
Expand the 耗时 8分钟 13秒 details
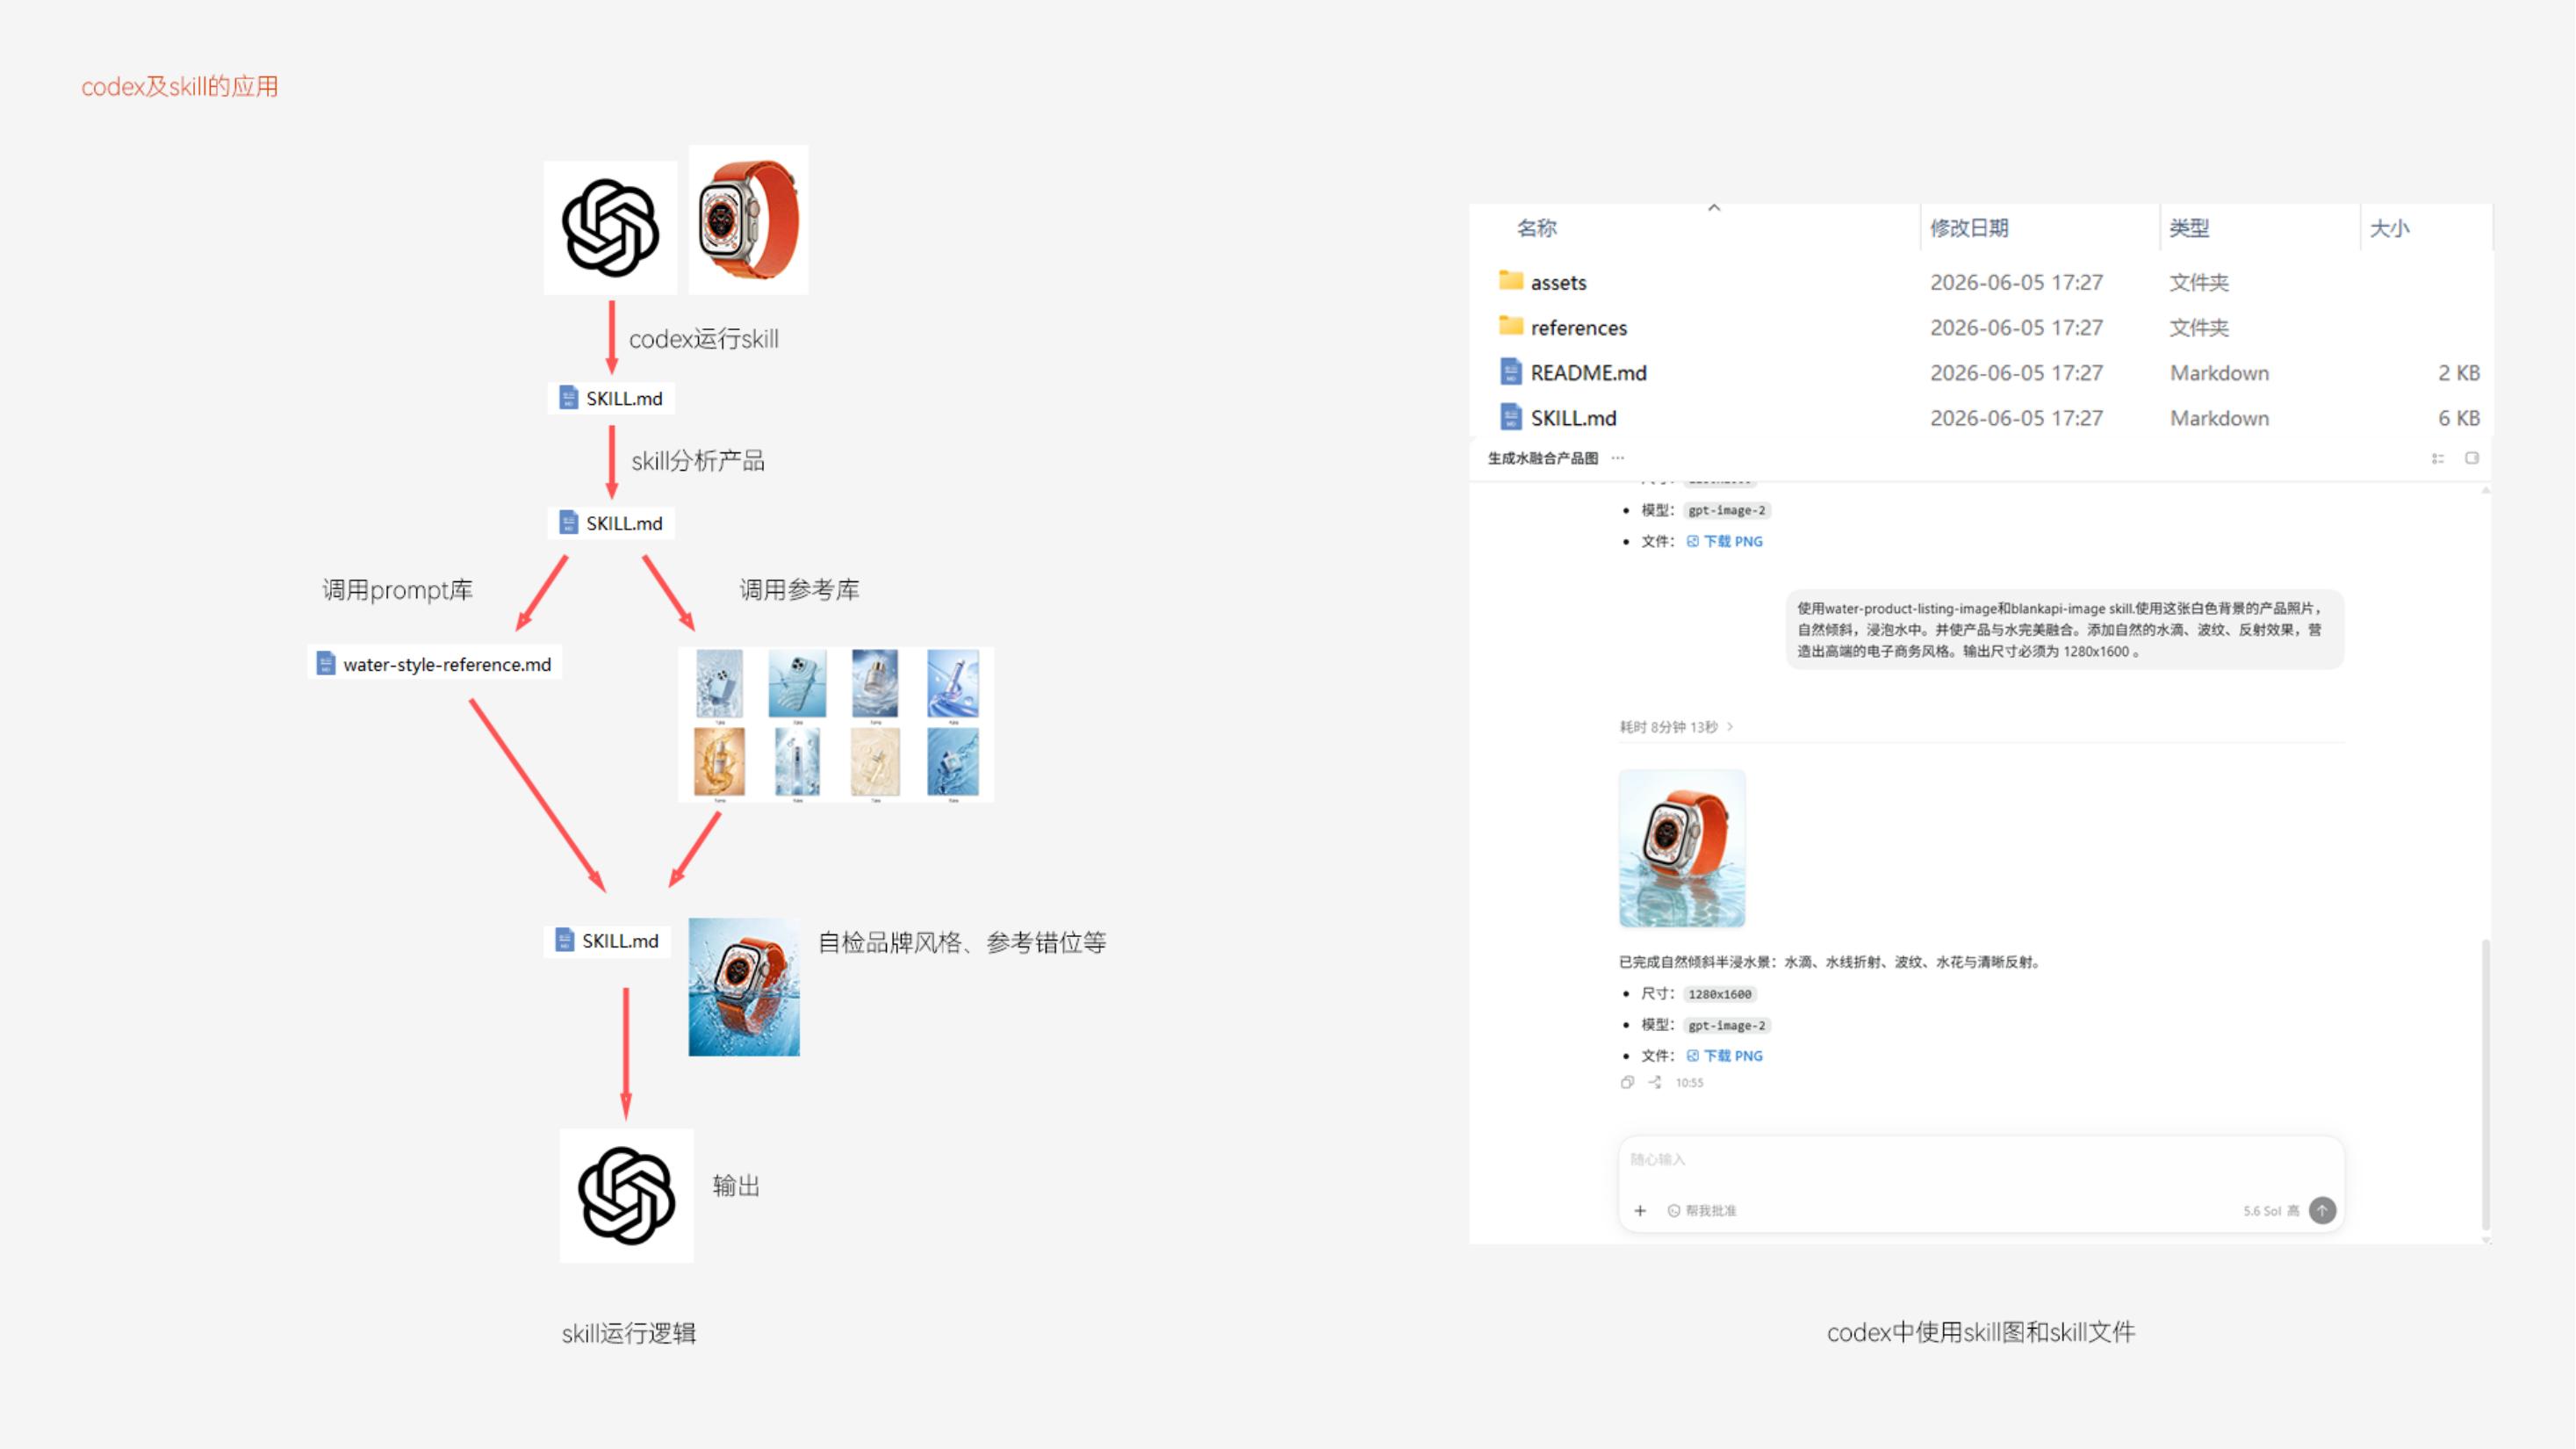tap(1677, 727)
